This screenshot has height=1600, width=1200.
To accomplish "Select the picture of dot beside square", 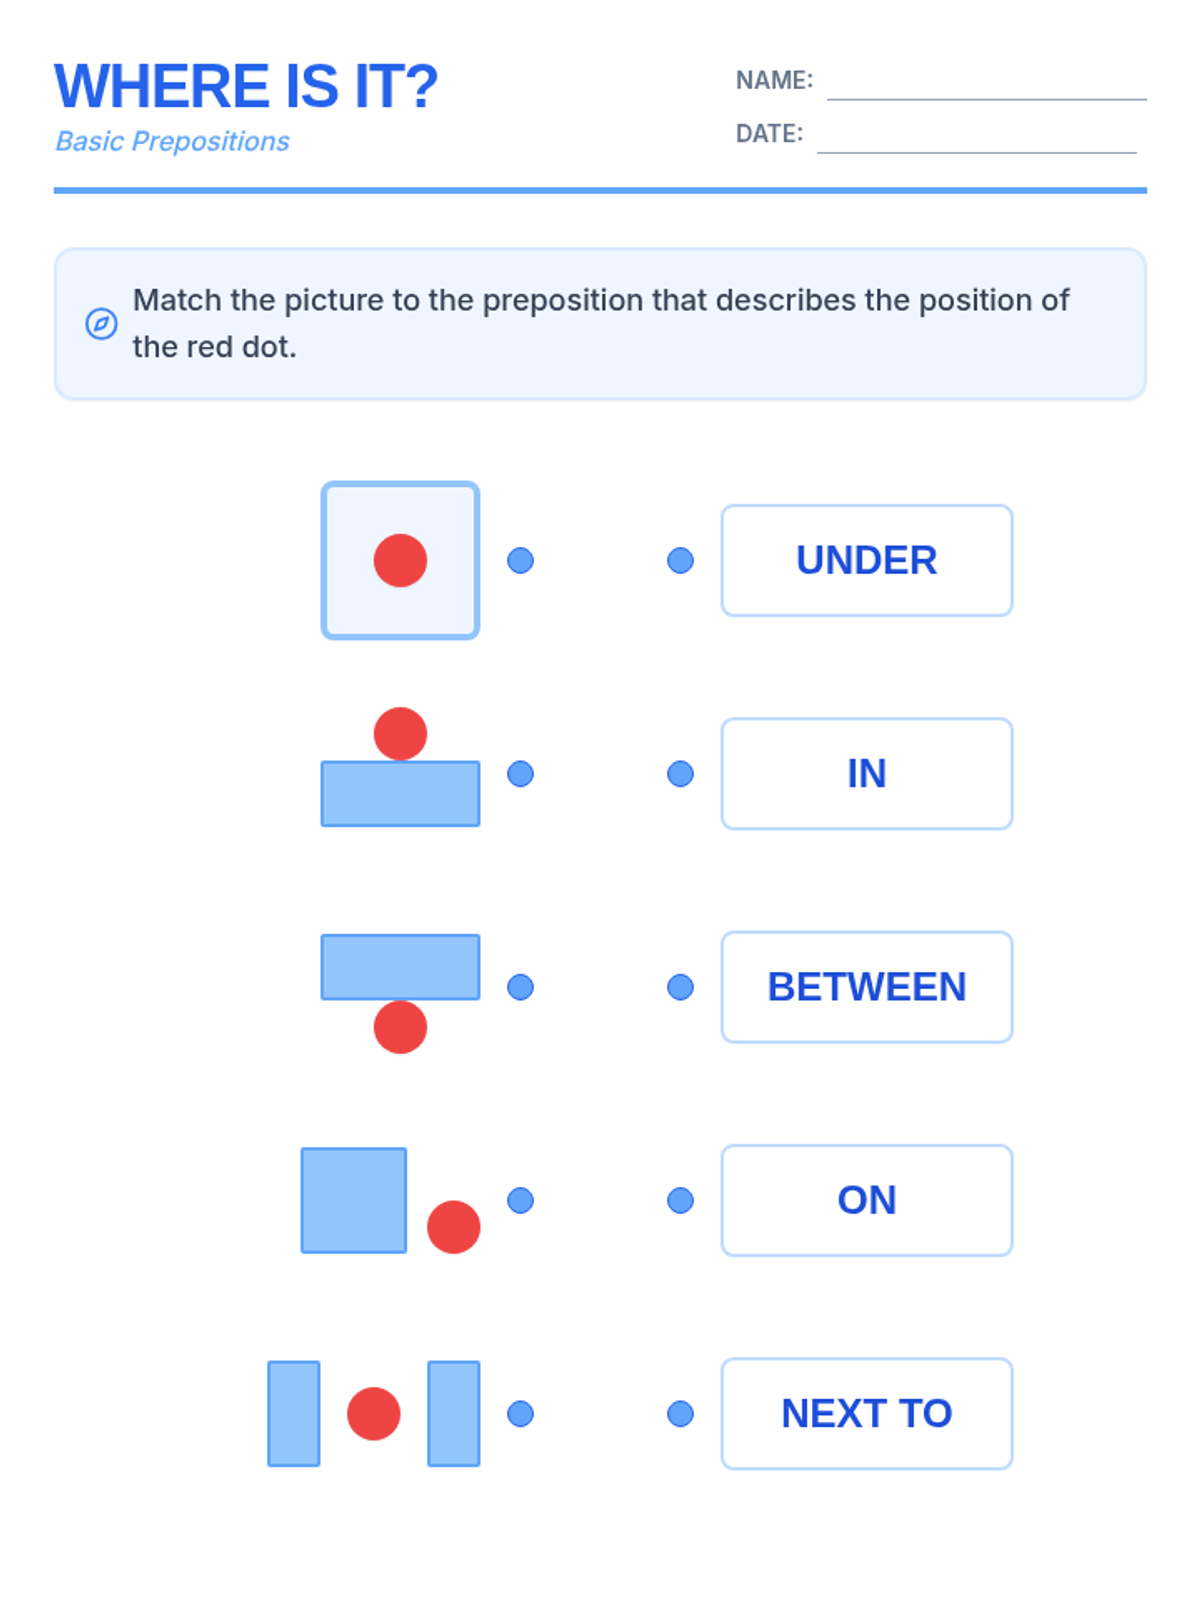I will click(x=391, y=1200).
